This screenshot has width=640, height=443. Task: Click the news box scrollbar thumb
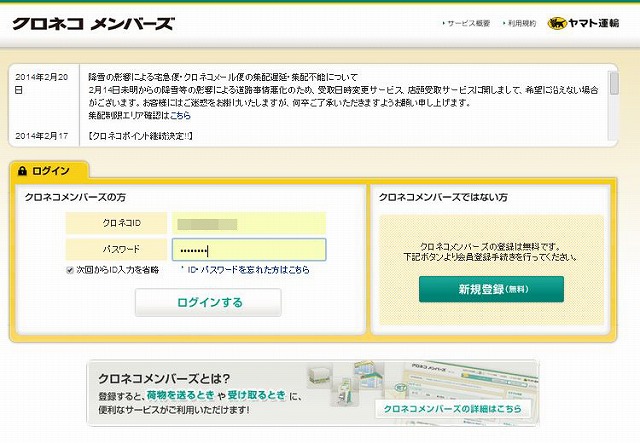pyautogui.click(x=613, y=83)
